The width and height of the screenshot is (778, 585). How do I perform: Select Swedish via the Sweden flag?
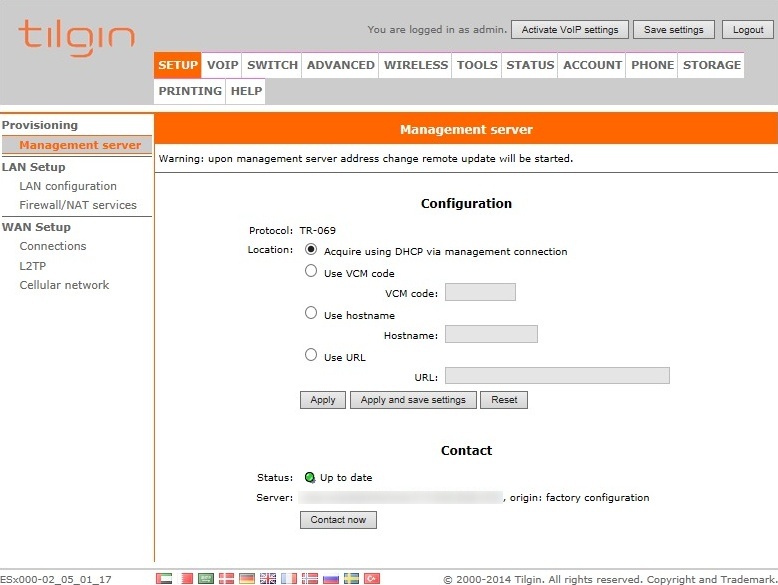pos(351,578)
